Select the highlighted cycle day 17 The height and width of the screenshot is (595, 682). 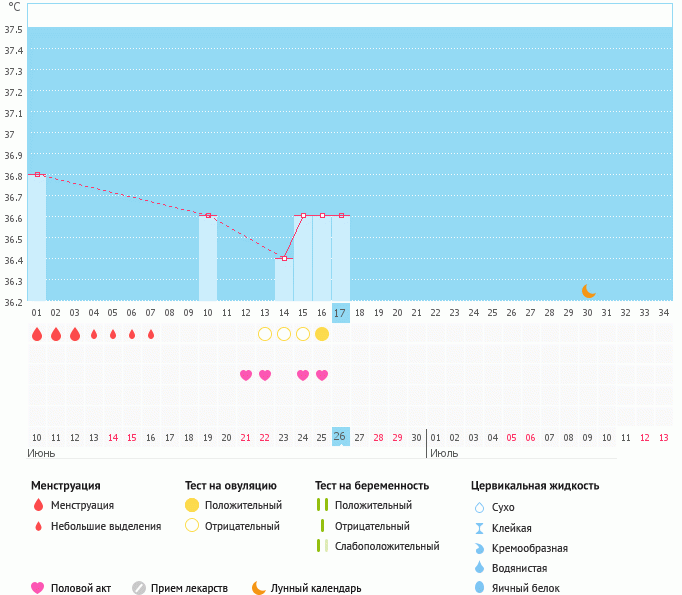pos(340,313)
